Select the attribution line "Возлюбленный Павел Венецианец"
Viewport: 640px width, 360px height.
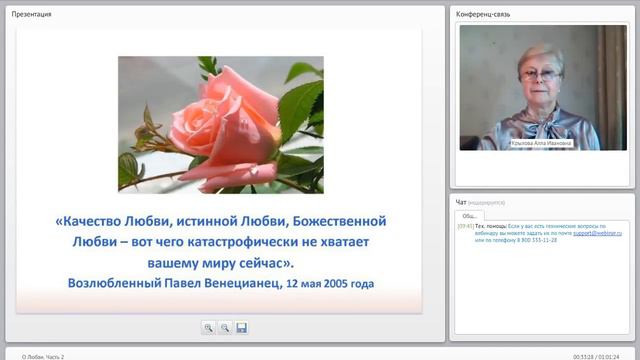click(173, 283)
